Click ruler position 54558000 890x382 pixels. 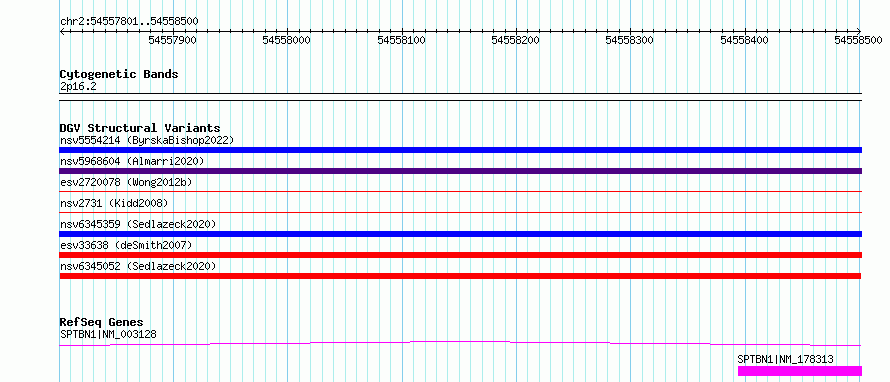click(287, 40)
